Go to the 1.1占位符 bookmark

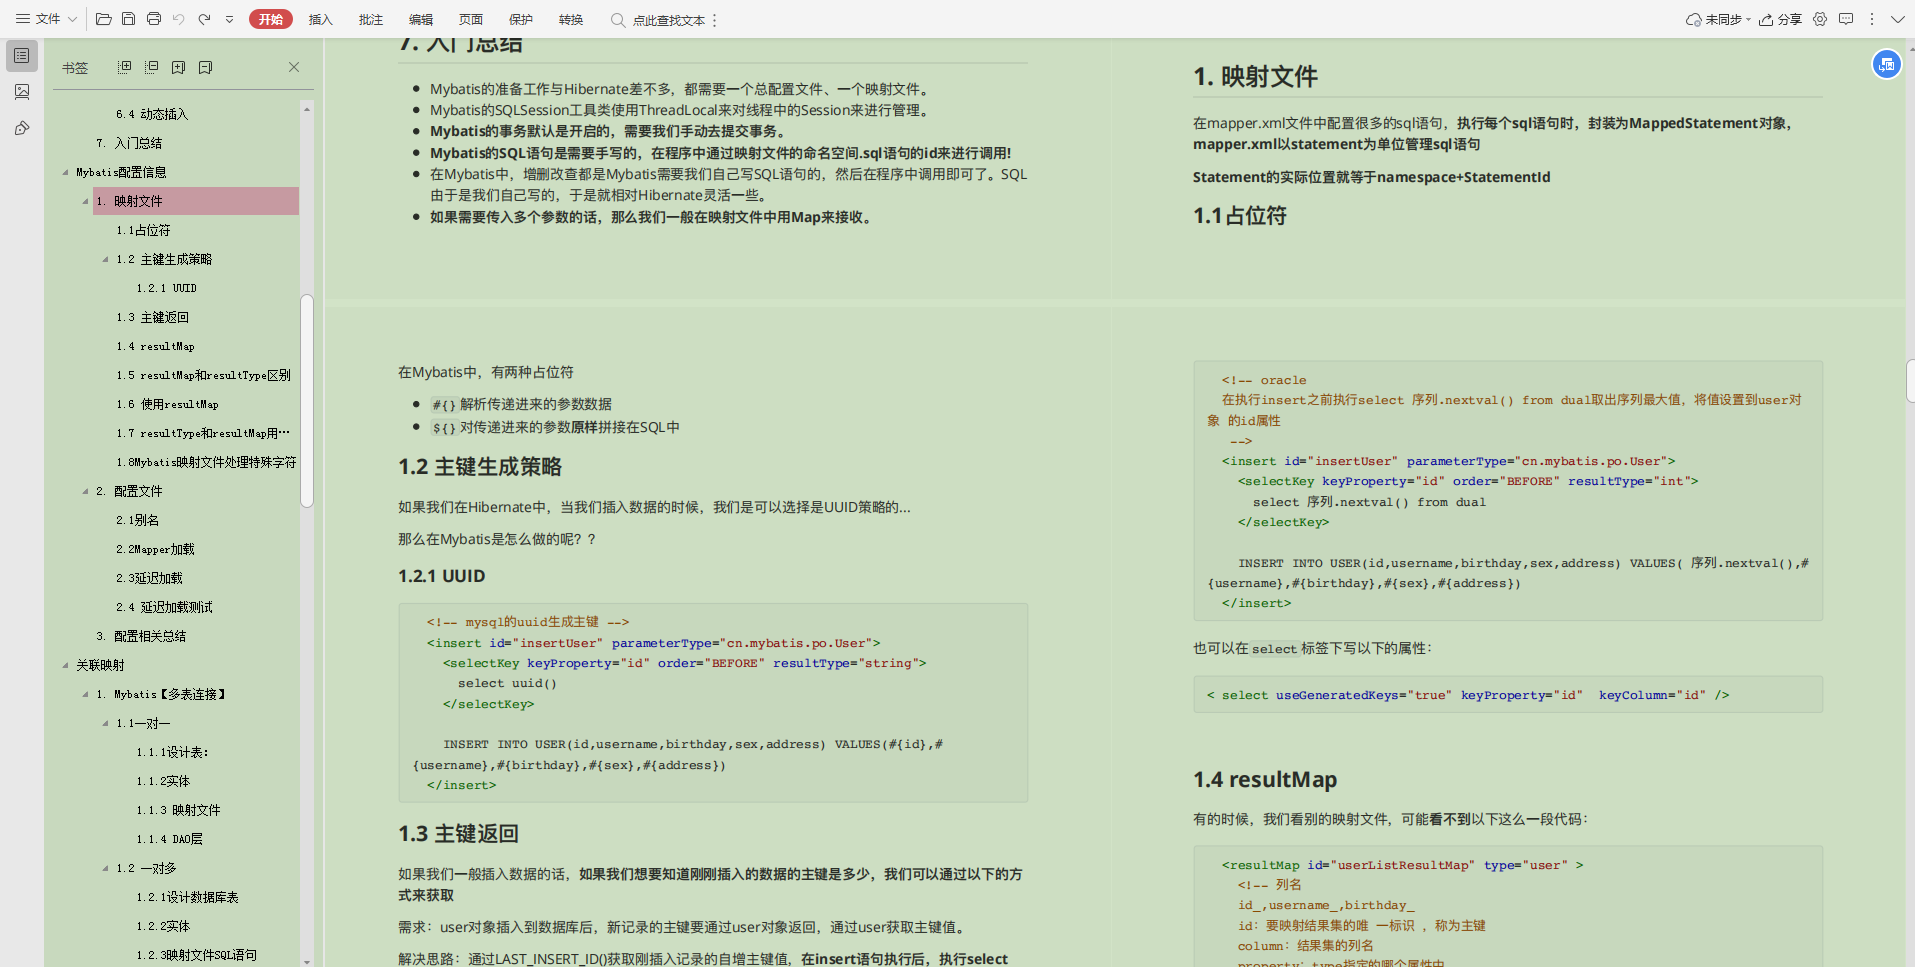click(x=143, y=230)
